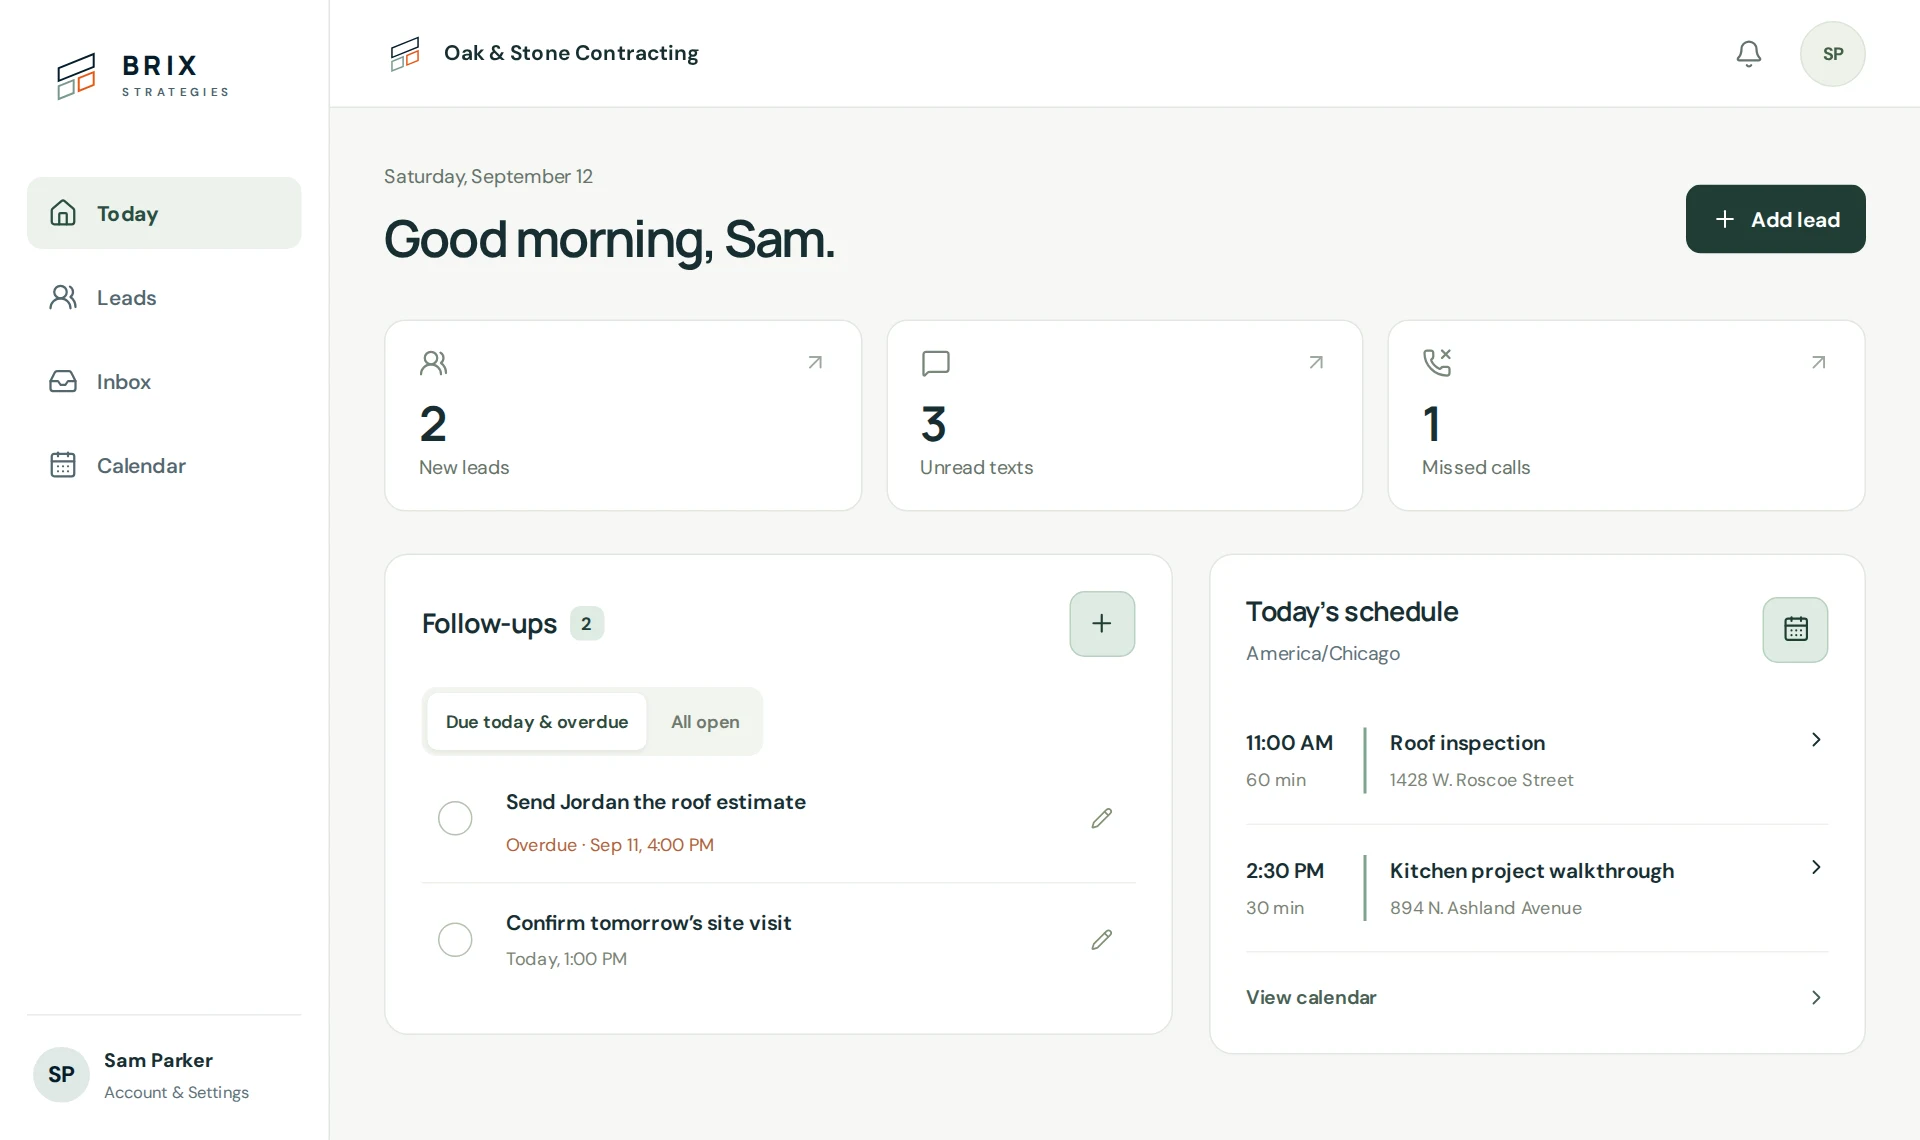Open Account & Settings
Viewport: 1920px width, 1140px height.
pyautogui.click(x=176, y=1092)
